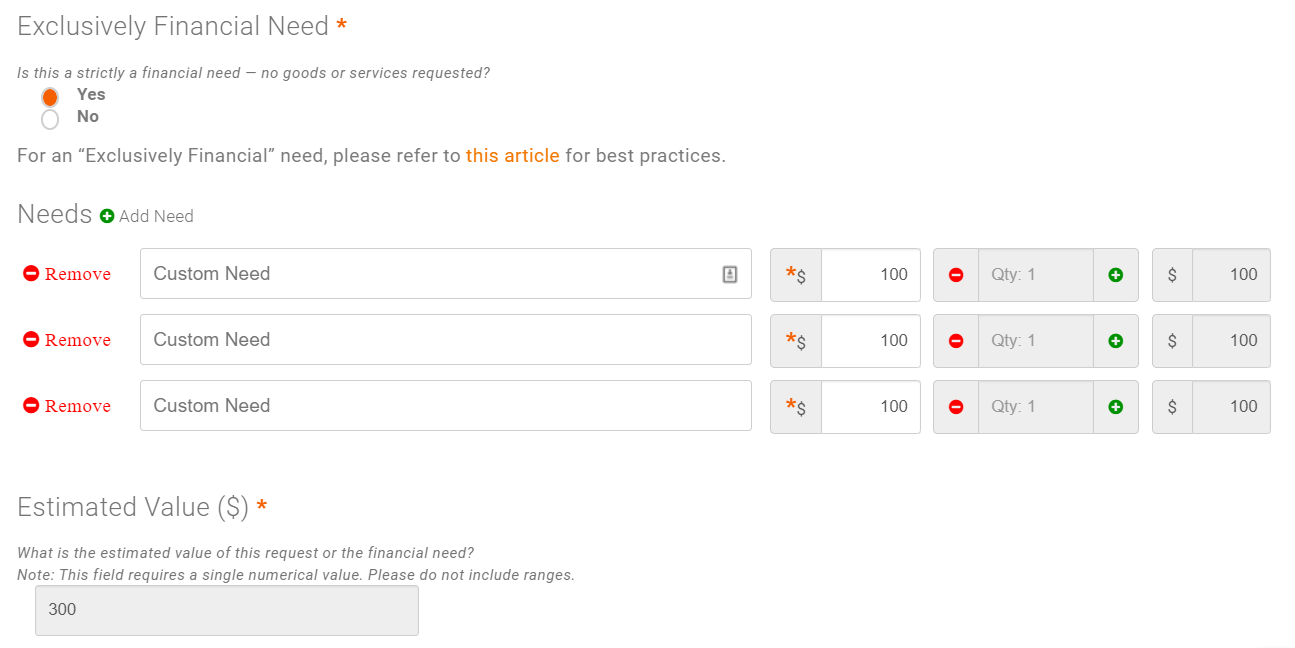The height and width of the screenshot is (648, 1295).
Task: Click the third Custom Need text field
Action: point(445,406)
